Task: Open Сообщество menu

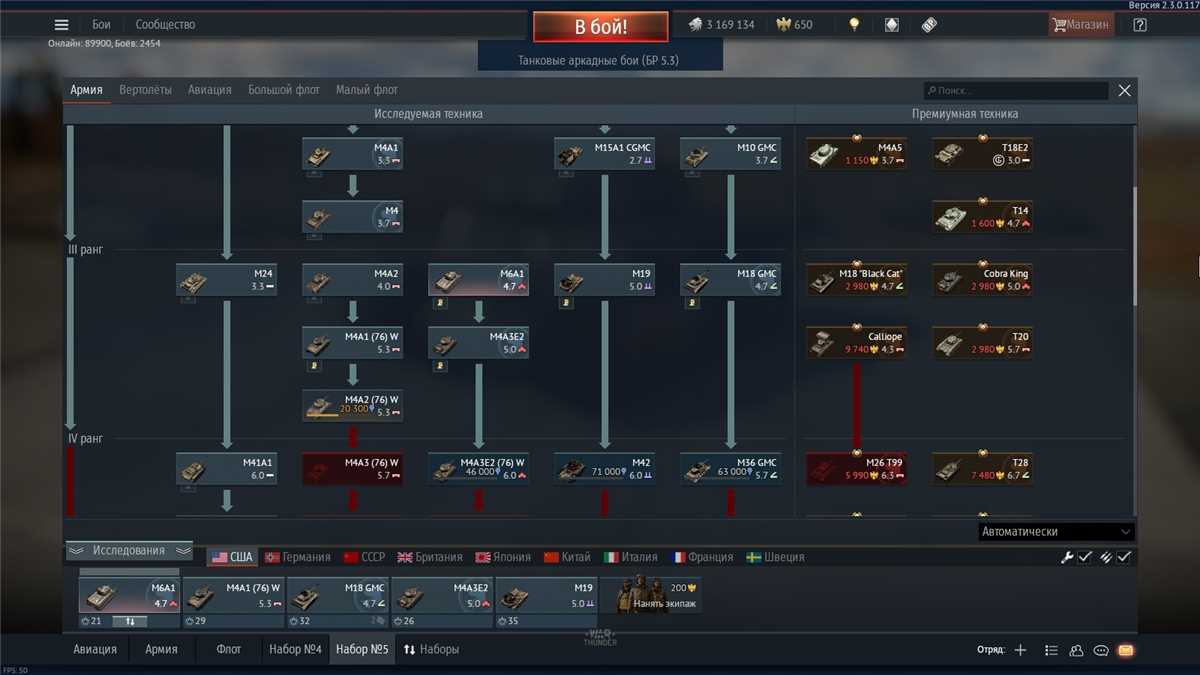Action: (x=166, y=25)
